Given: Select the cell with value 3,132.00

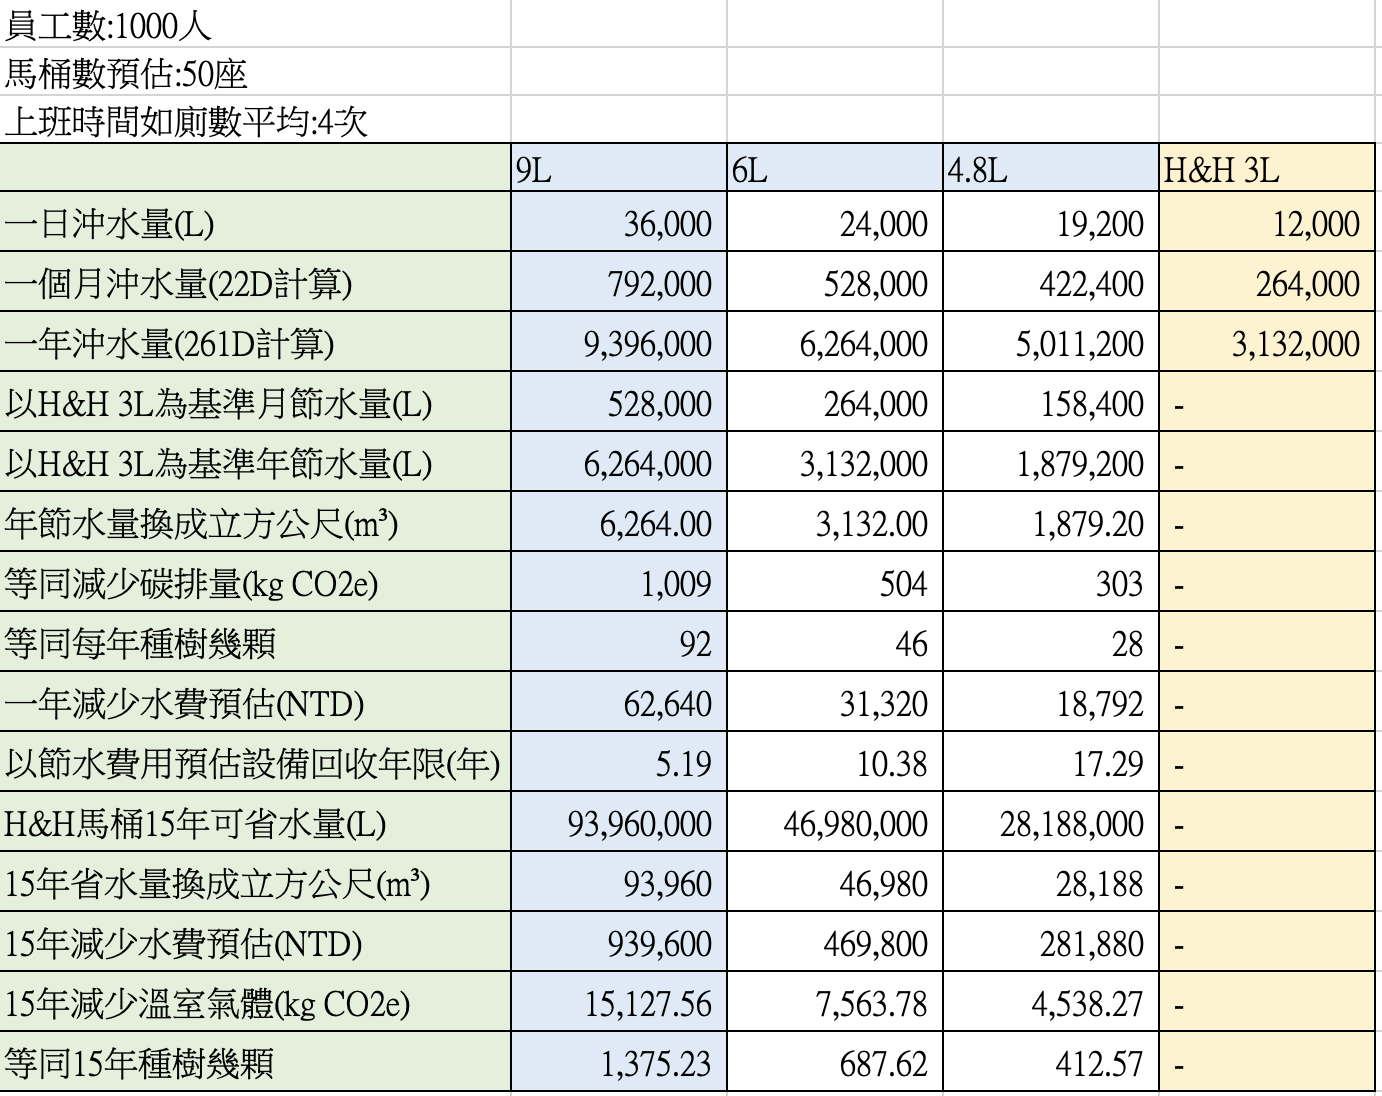Looking at the screenshot, I should [x=835, y=522].
